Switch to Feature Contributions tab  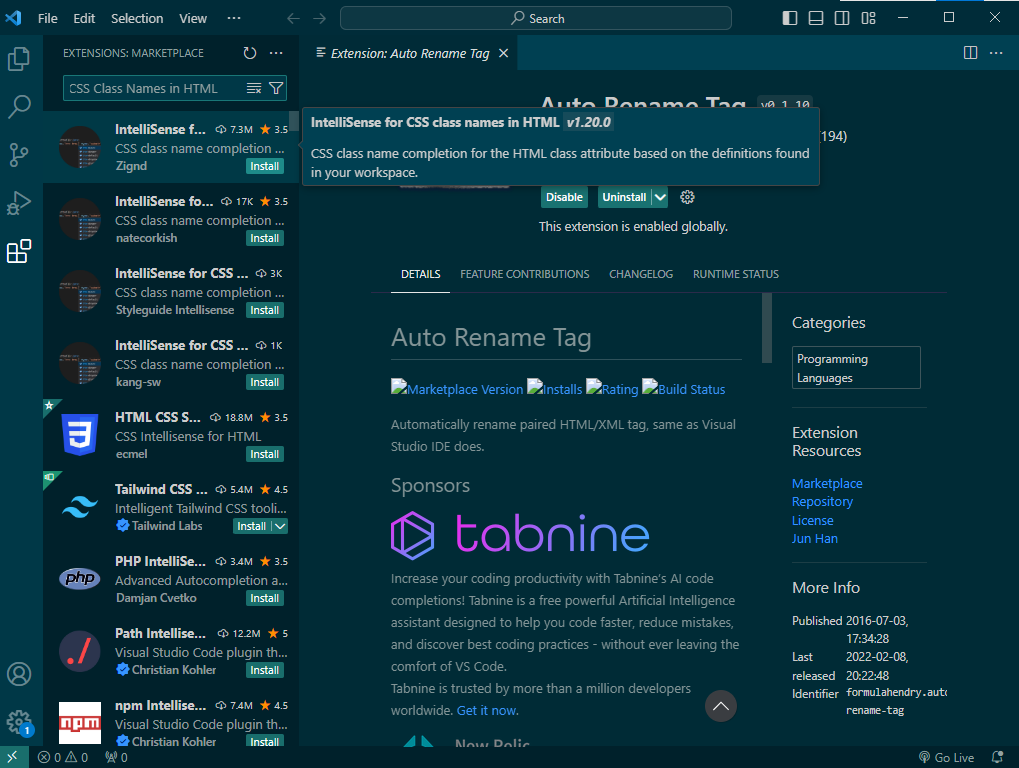(524, 274)
